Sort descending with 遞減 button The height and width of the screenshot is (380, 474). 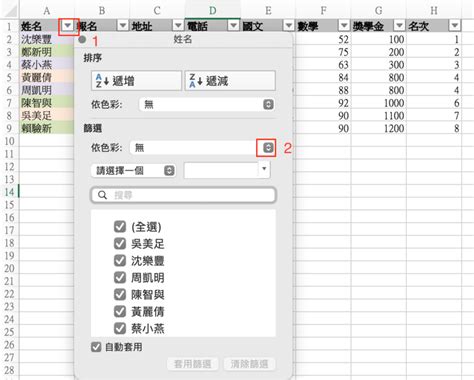[x=230, y=81]
